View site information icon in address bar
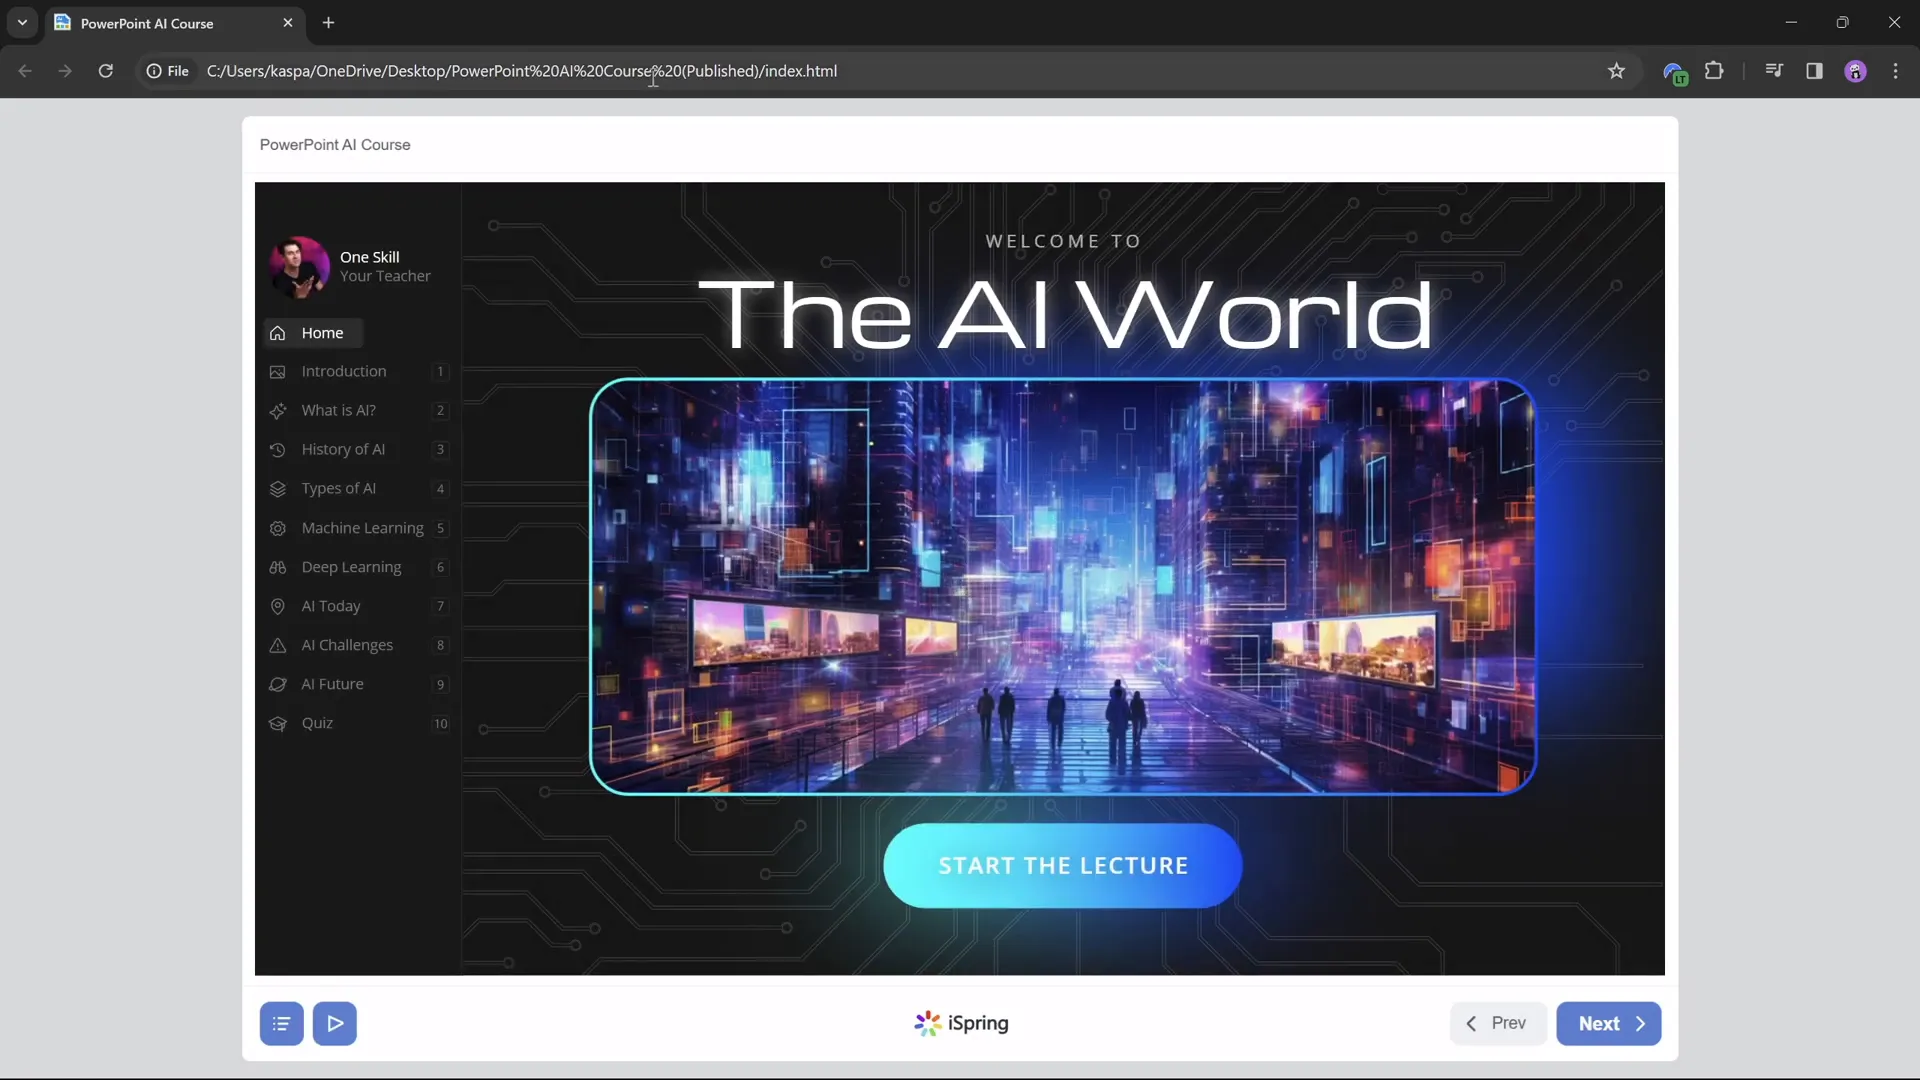 click(x=152, y=71)
